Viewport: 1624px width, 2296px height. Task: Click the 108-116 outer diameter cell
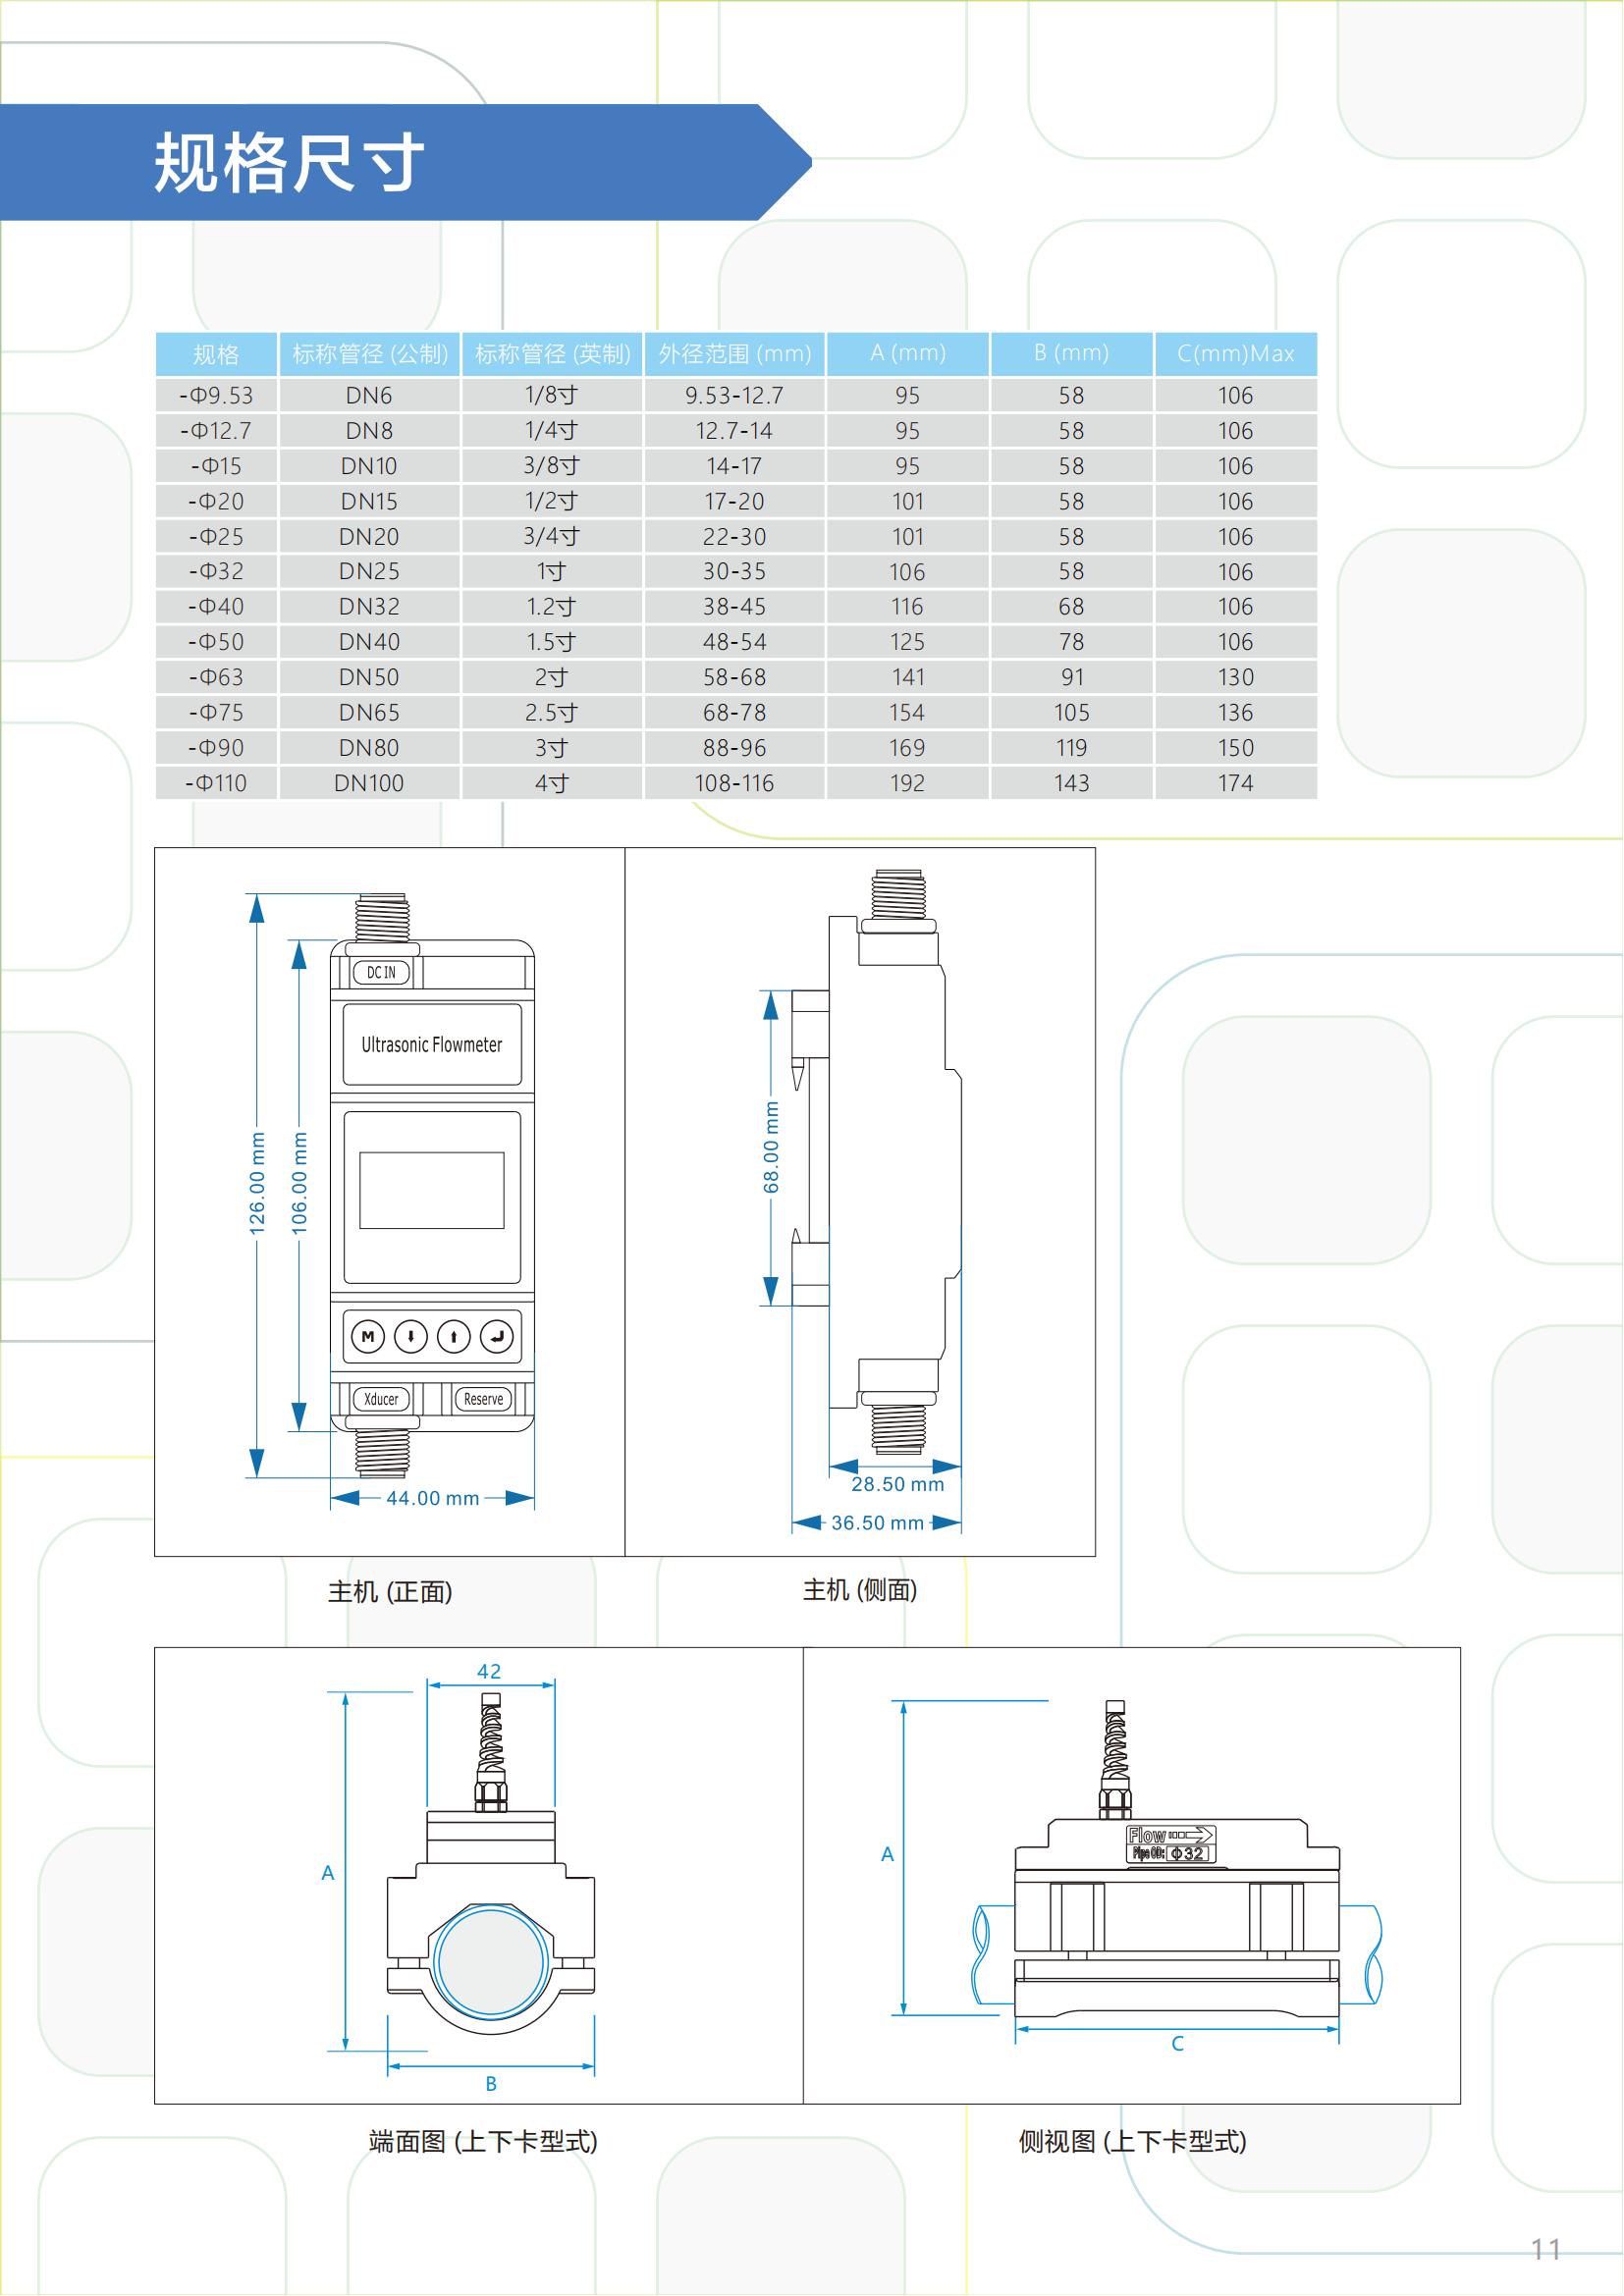coord(734,783)
